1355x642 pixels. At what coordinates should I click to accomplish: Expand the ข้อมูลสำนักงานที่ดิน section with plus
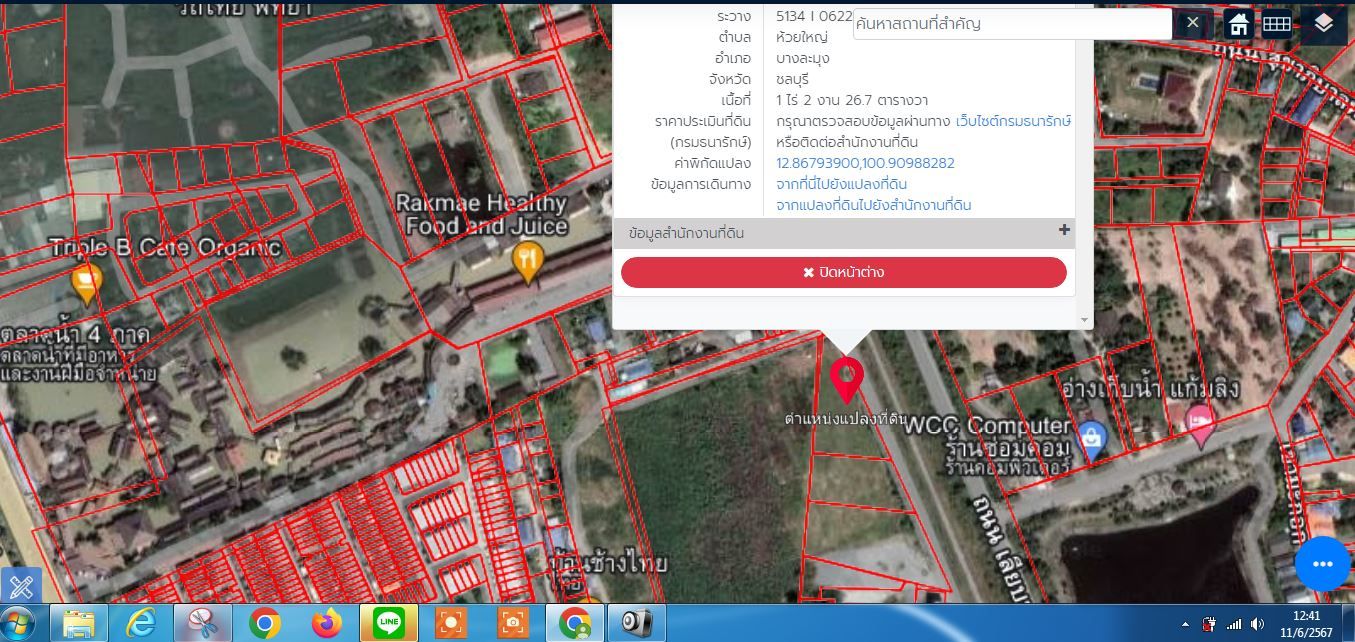click(1064, 231)
